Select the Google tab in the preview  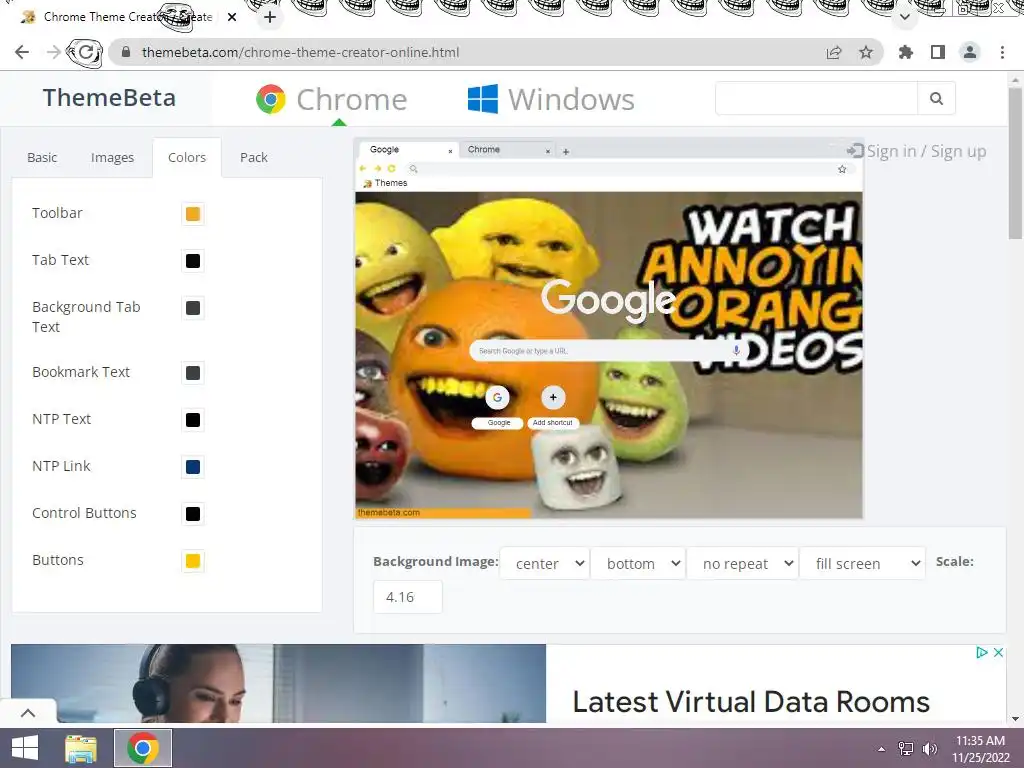[x=408, y=150]
